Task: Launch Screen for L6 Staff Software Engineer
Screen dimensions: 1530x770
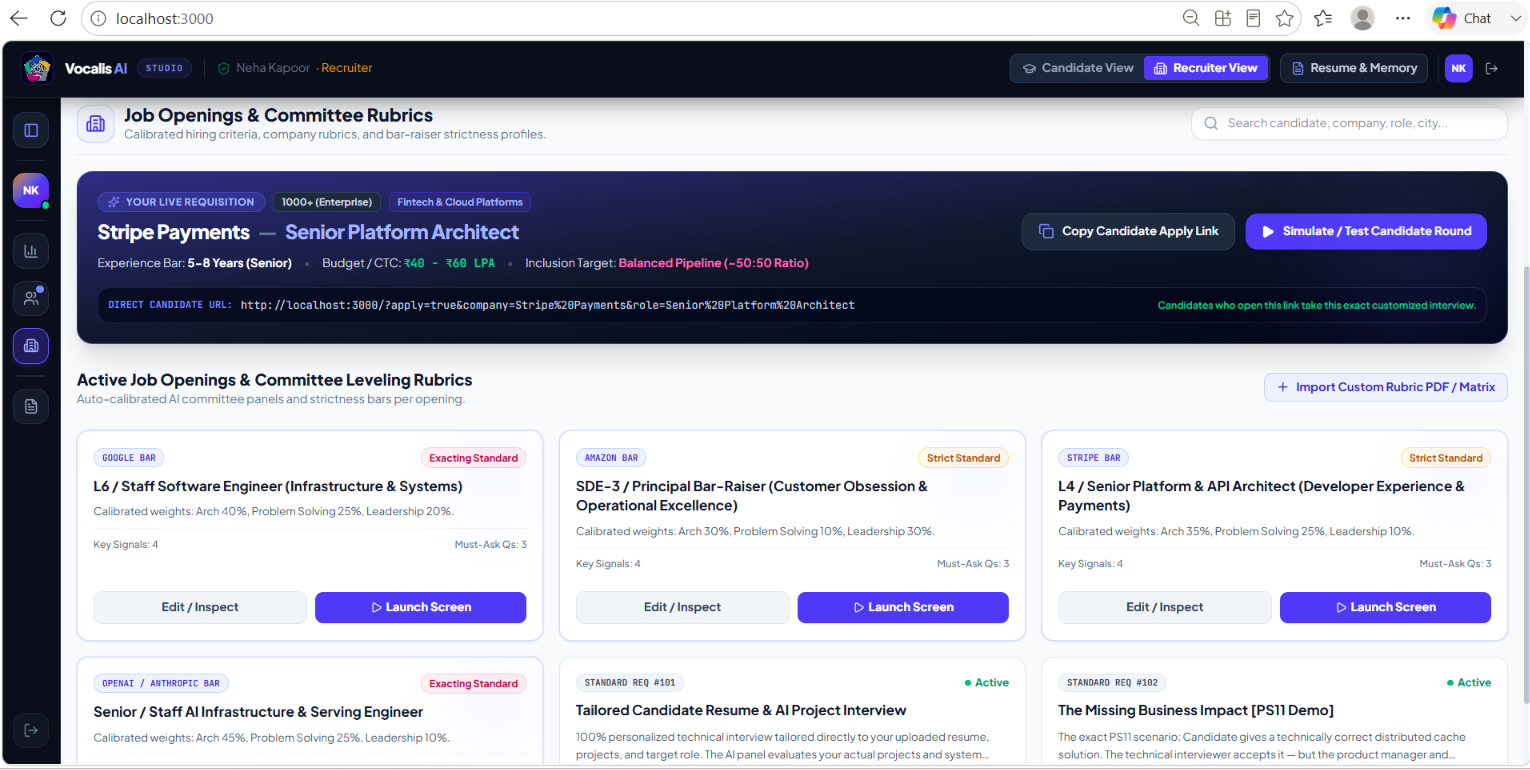Action: click(420, 607)
